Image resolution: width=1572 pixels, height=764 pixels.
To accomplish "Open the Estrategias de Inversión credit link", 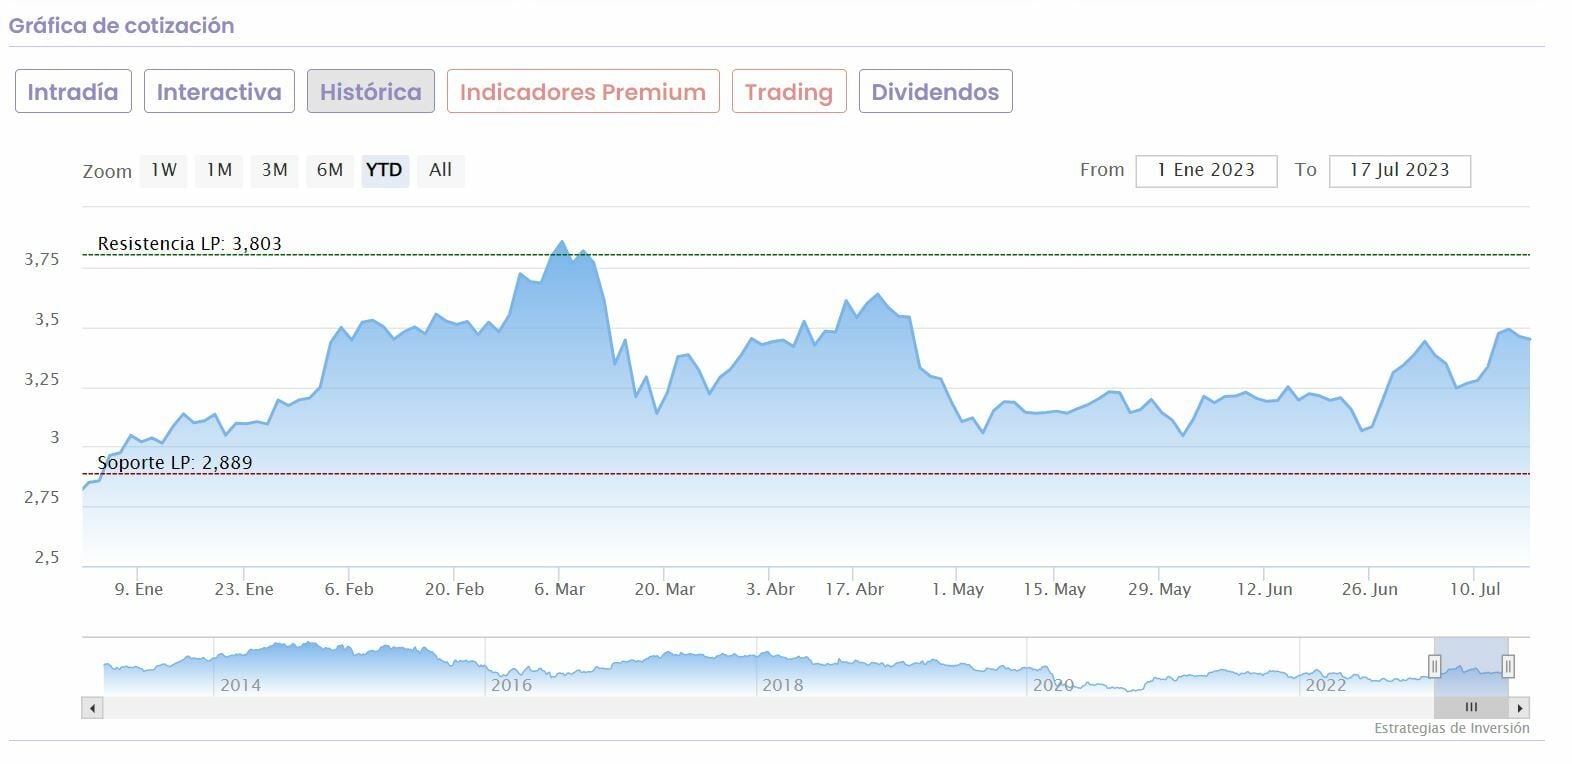I will 1451,729.
